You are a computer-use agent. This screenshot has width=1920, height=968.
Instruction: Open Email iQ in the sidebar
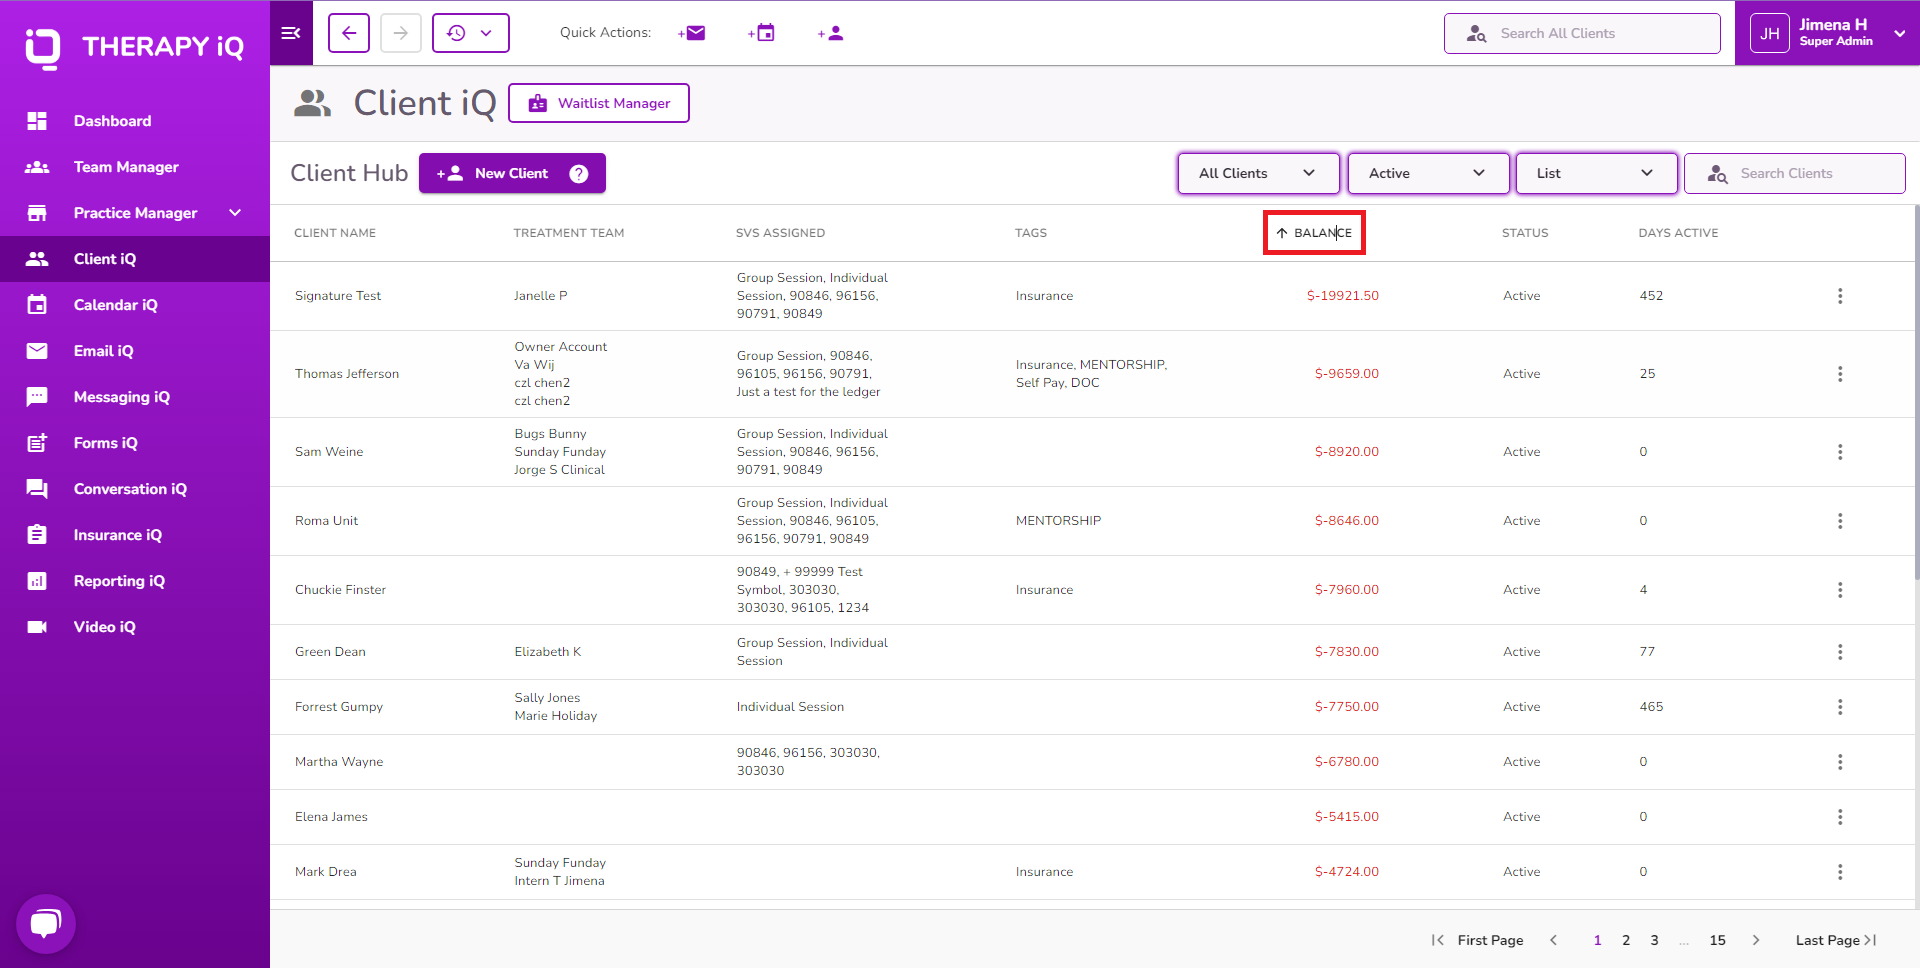coord(104,350)
